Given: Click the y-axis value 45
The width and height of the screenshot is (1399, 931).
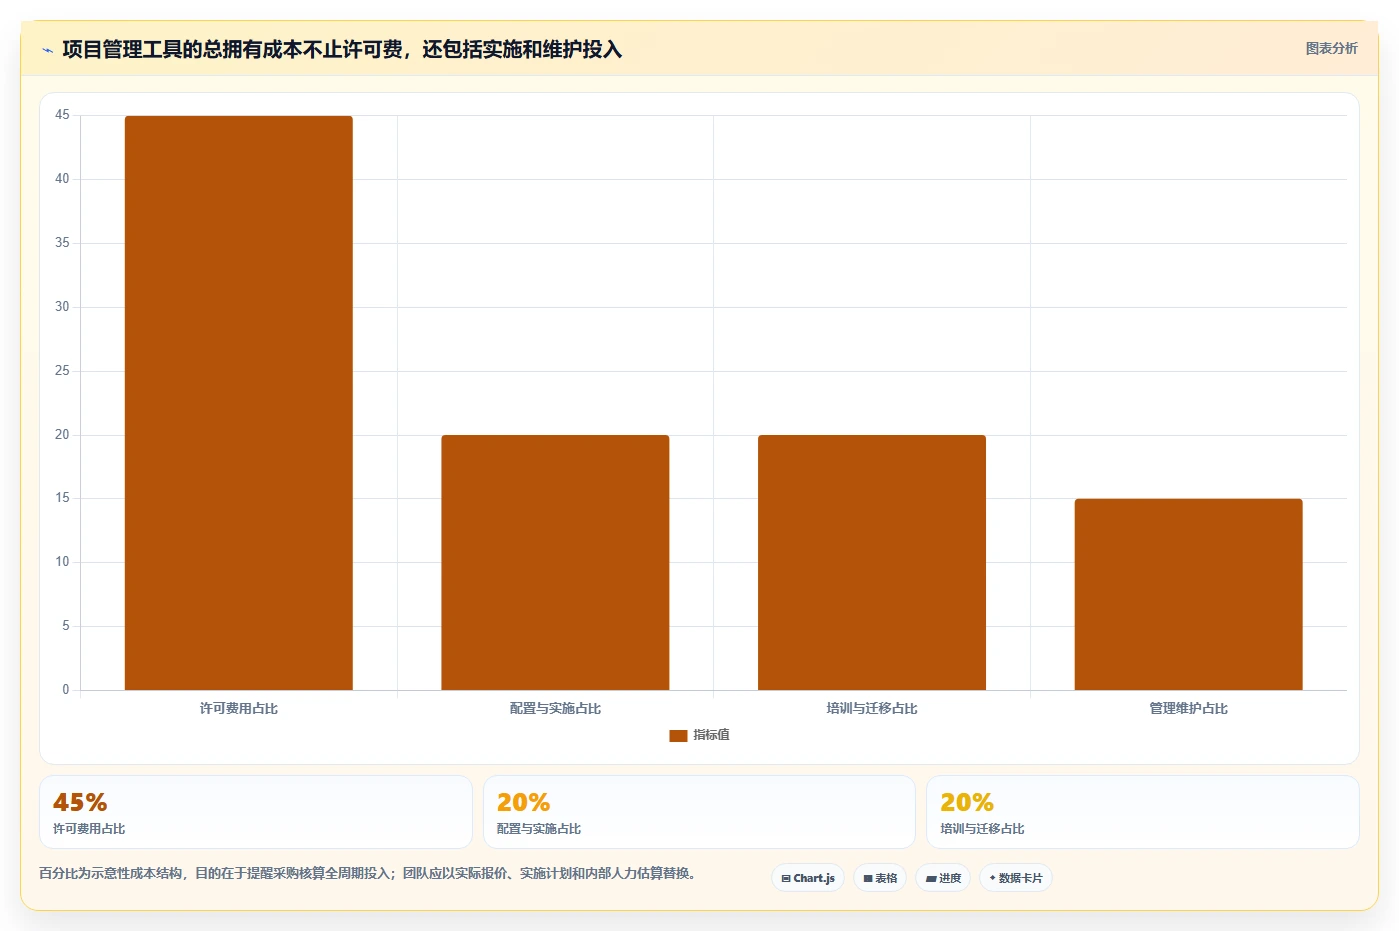Looking at the screenshot, I should pos(62,115).
